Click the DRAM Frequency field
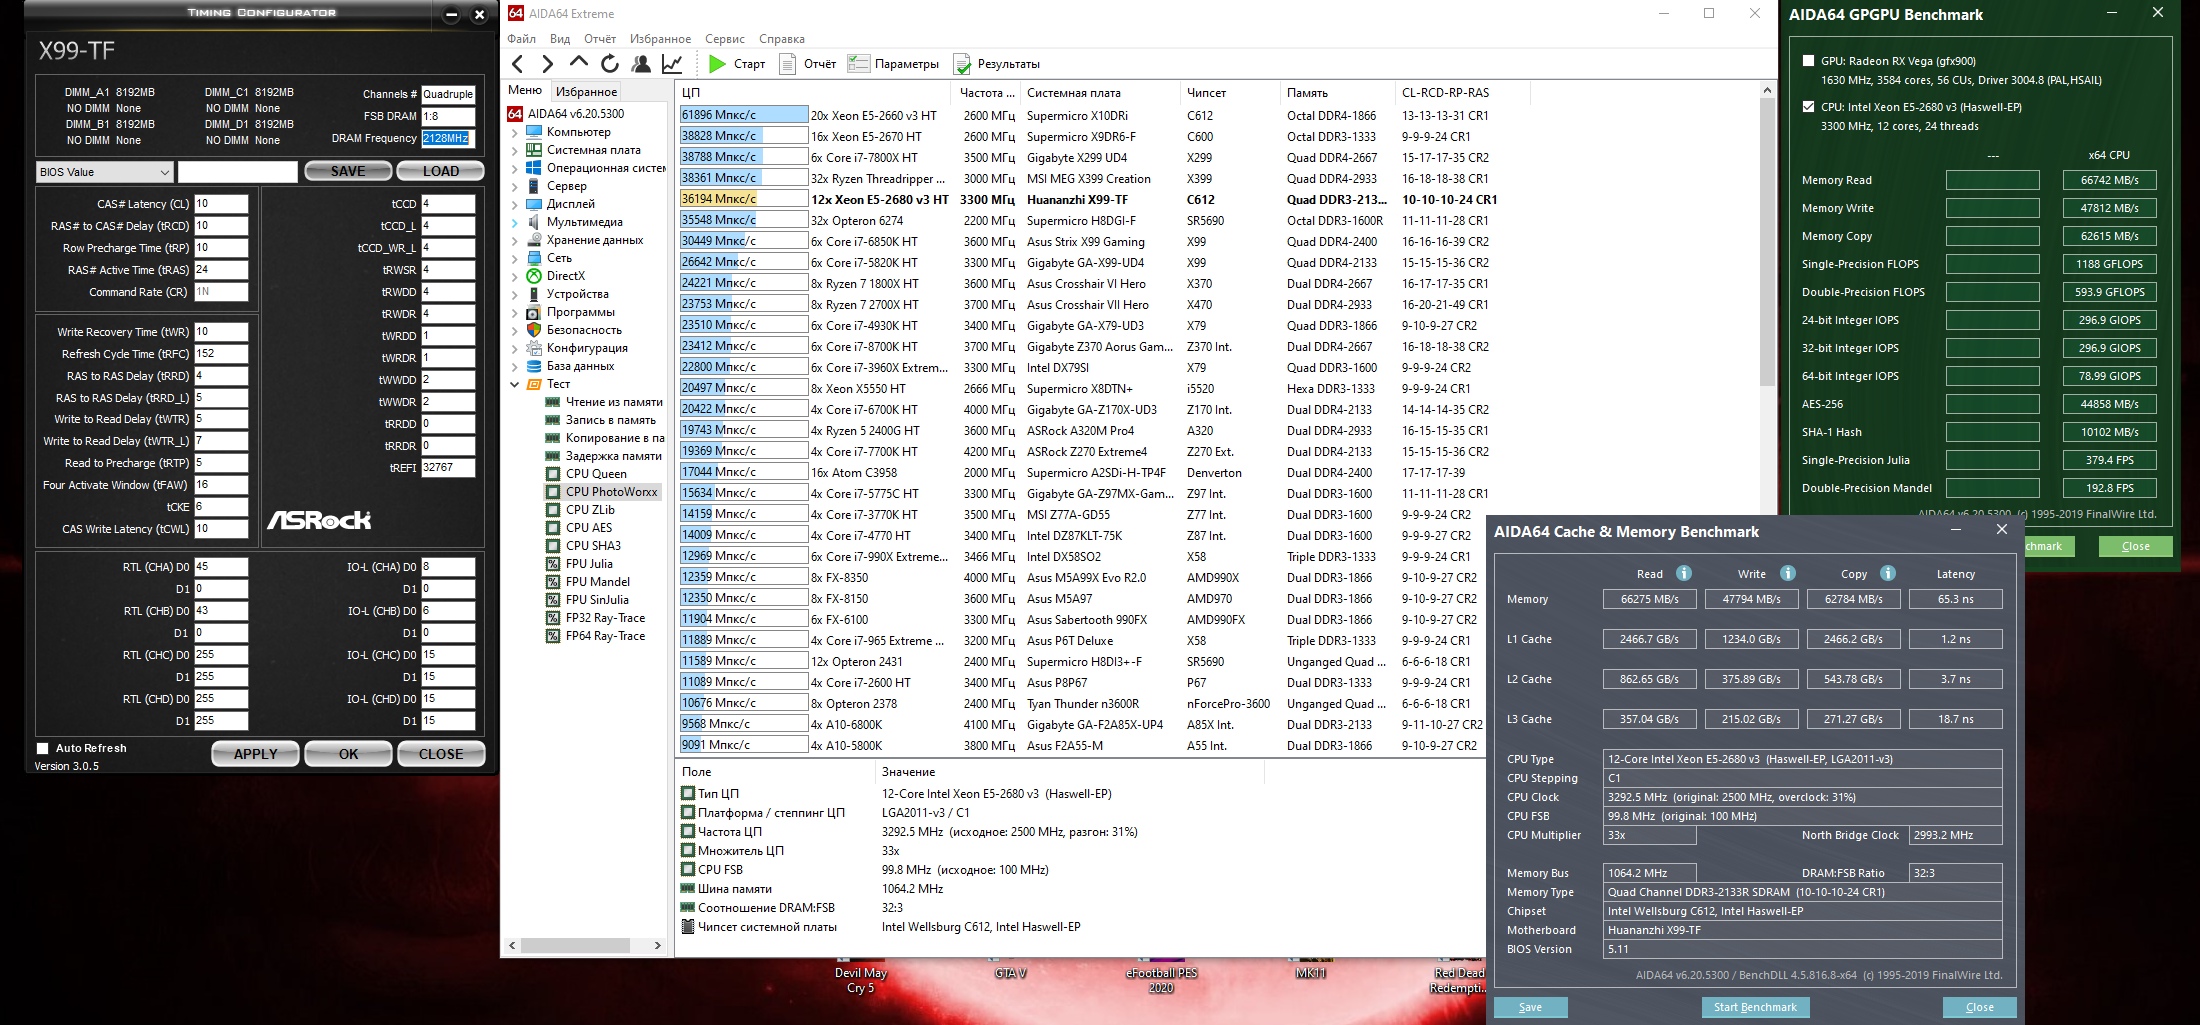The width and height of the screenshot is (2200, 1025). [x=448, y=138]
